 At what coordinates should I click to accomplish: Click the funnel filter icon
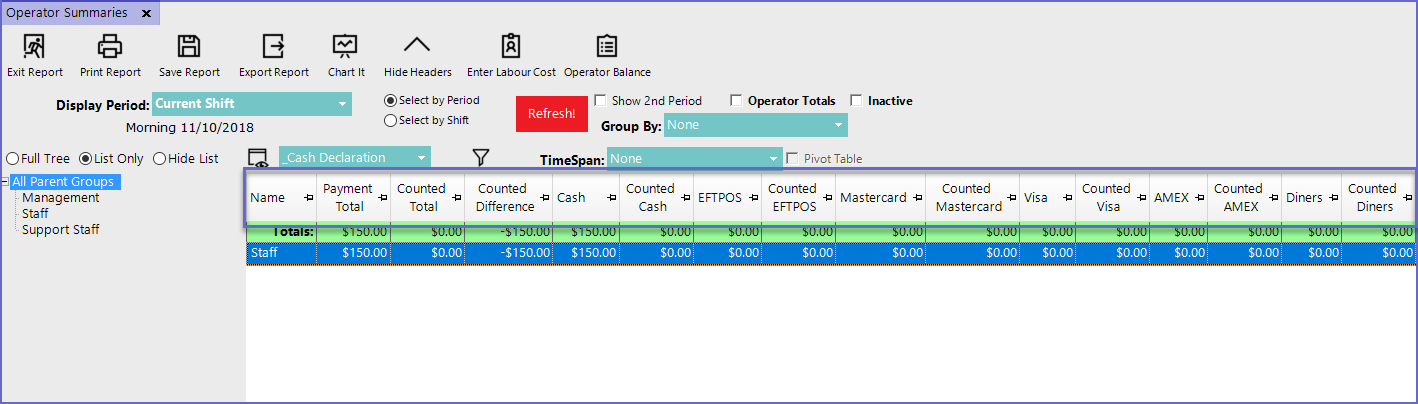(x=481, y=158)
